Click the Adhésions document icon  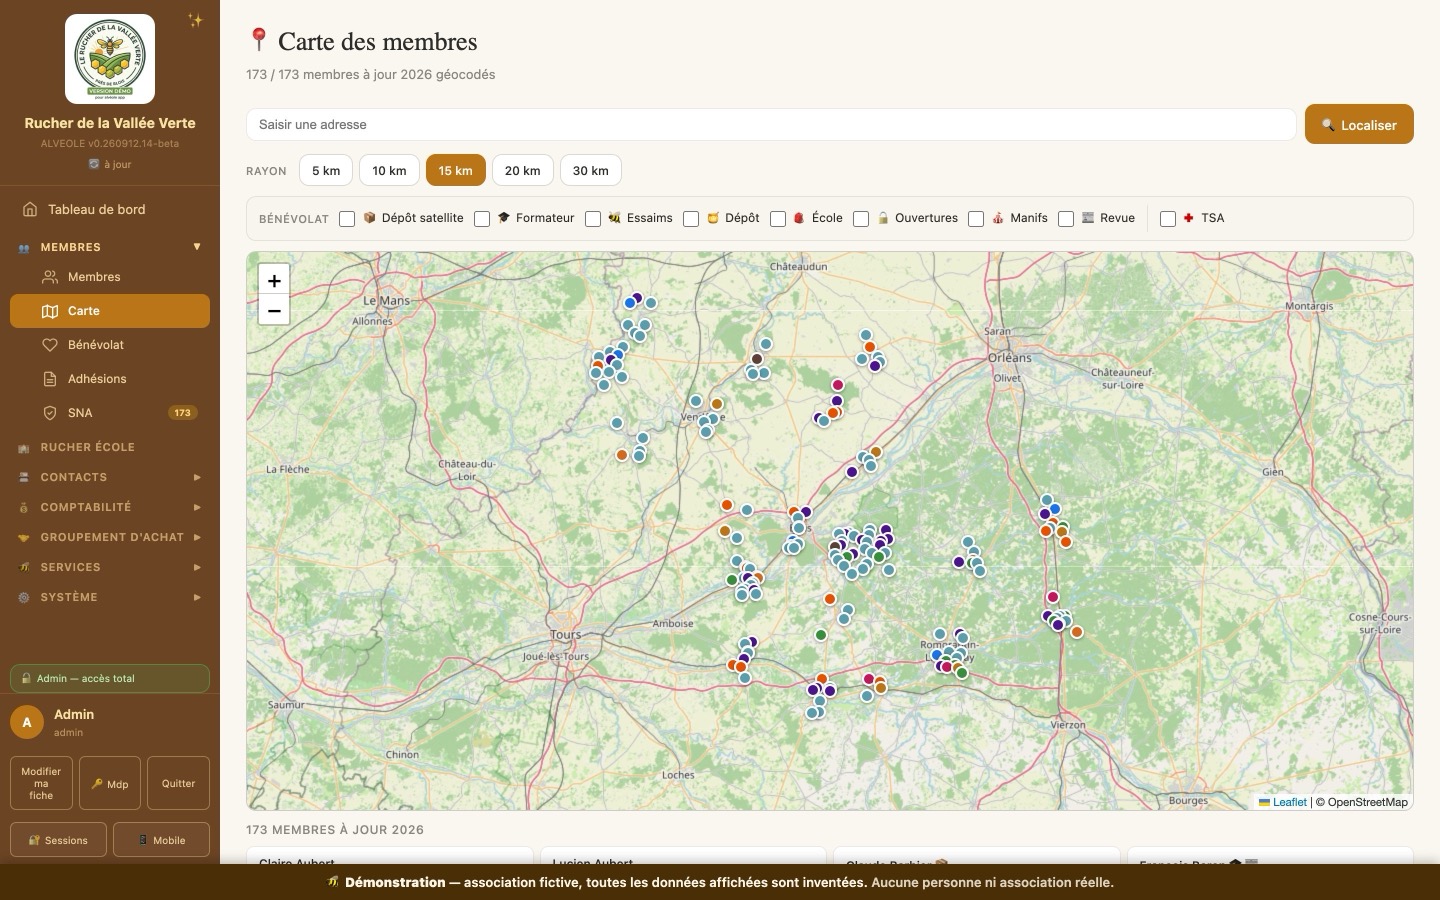click(50, 379)
